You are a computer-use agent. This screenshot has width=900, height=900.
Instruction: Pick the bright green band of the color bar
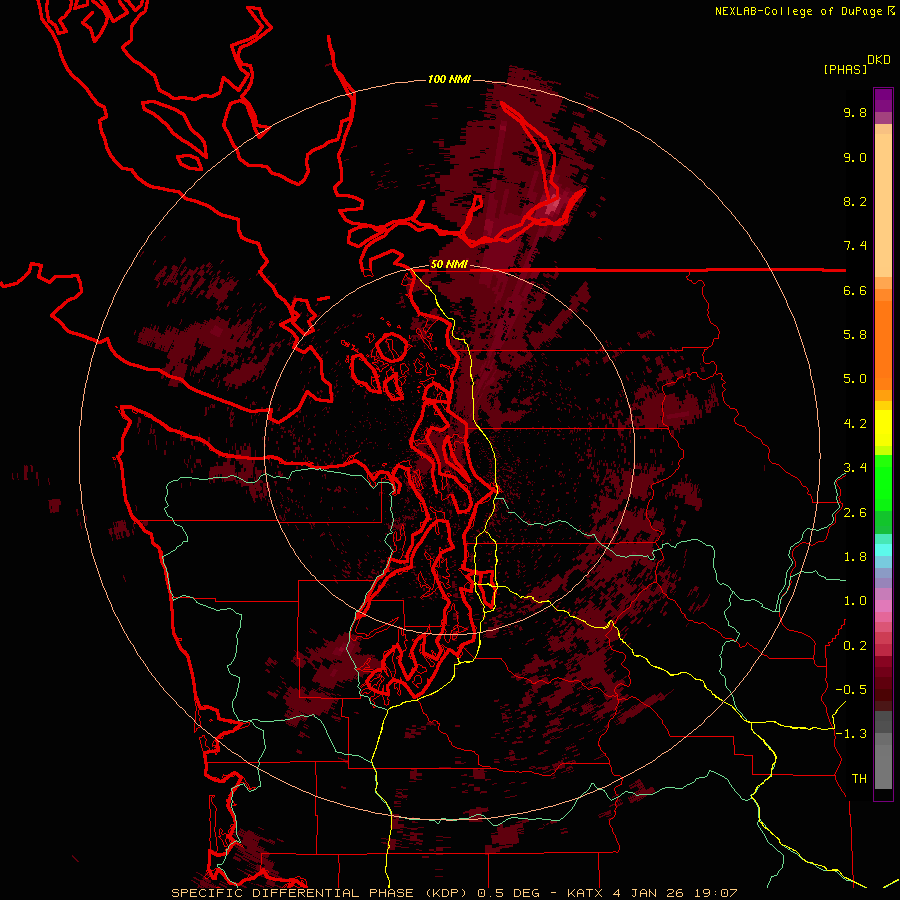coord(883,482)
